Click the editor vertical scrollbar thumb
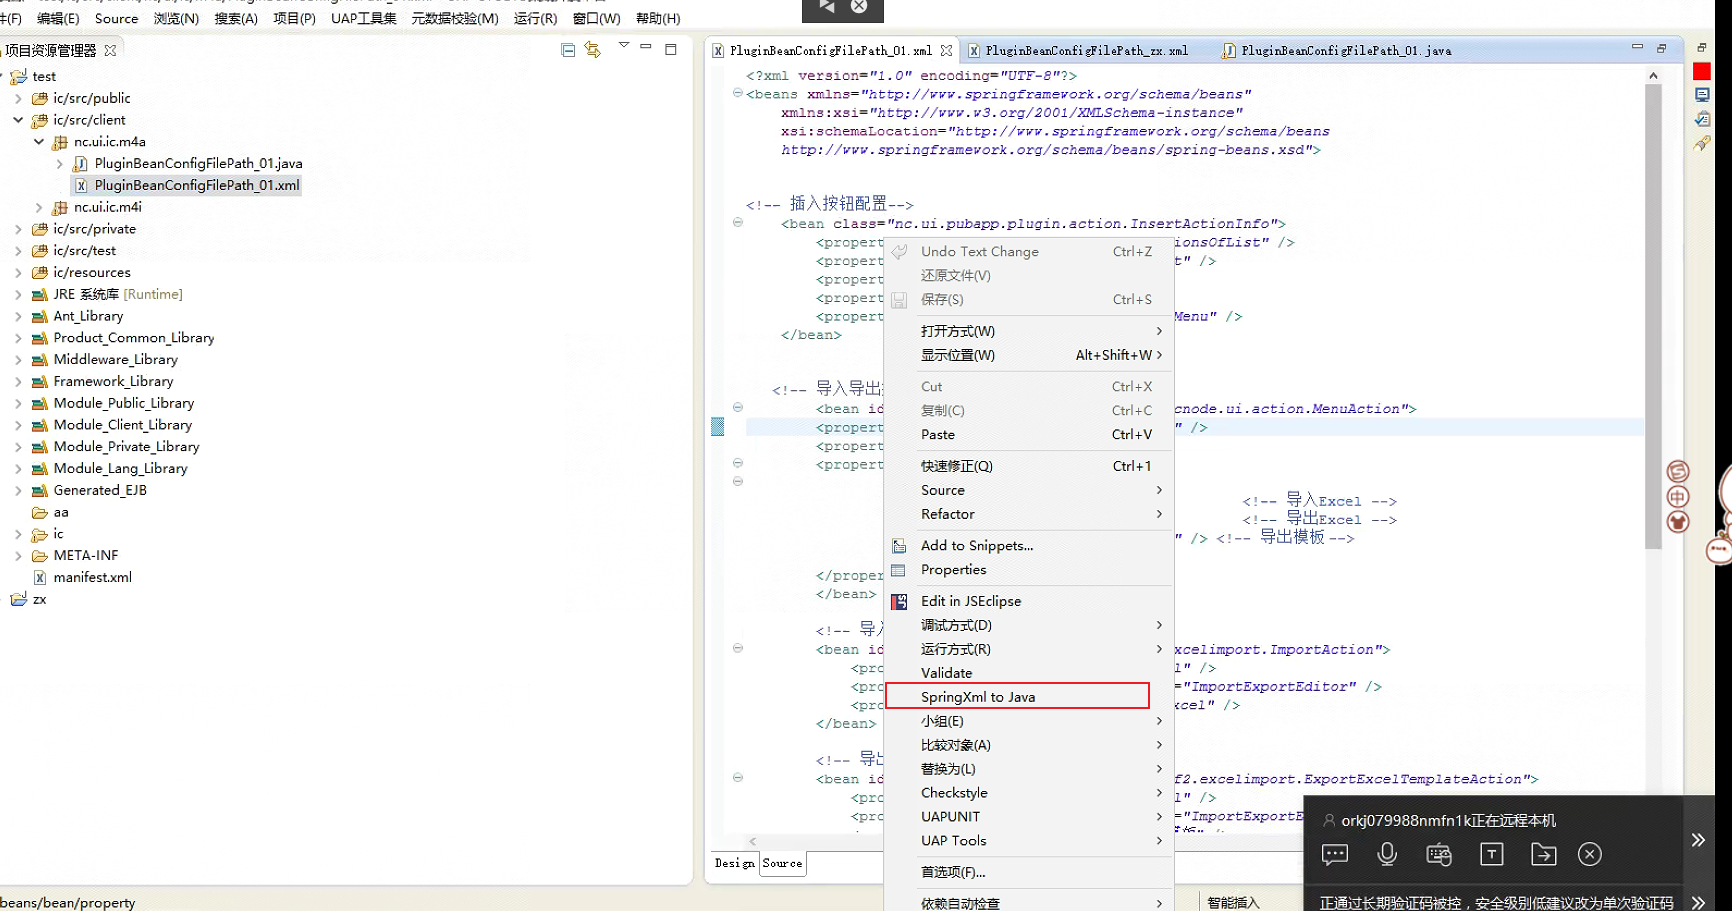 [1653, 315]
